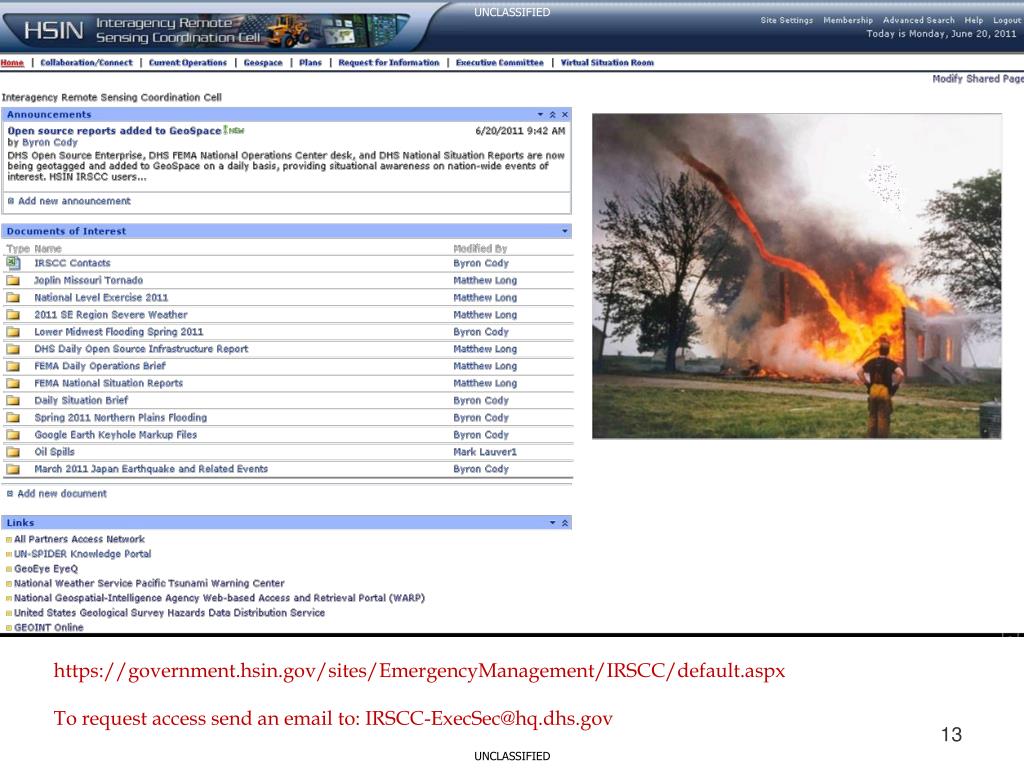Image resolution: width=1024 pixels, height=768 pixels.
Task: Open the Announcements panel dropdown arrow menu
Action: tap(540, 114)
